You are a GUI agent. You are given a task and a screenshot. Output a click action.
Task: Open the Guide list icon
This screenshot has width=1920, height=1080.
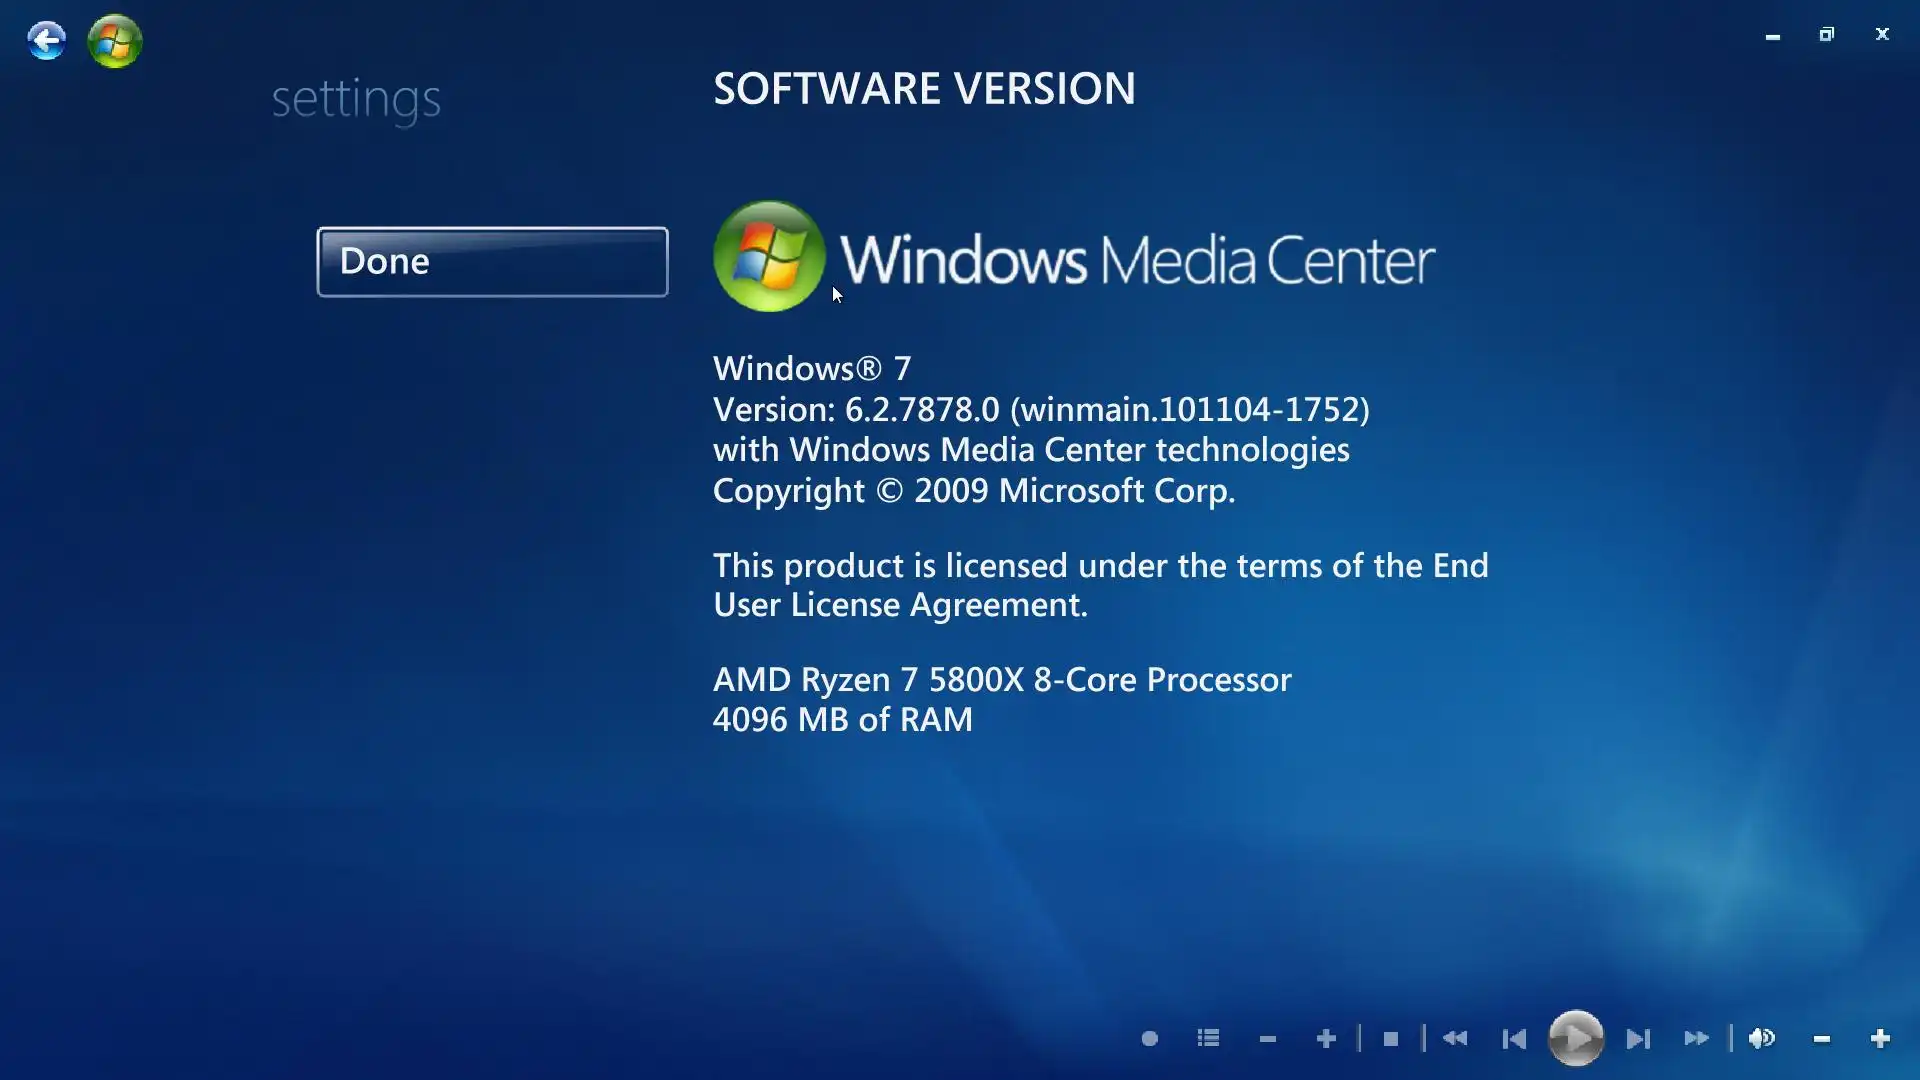[1208, 1039]
